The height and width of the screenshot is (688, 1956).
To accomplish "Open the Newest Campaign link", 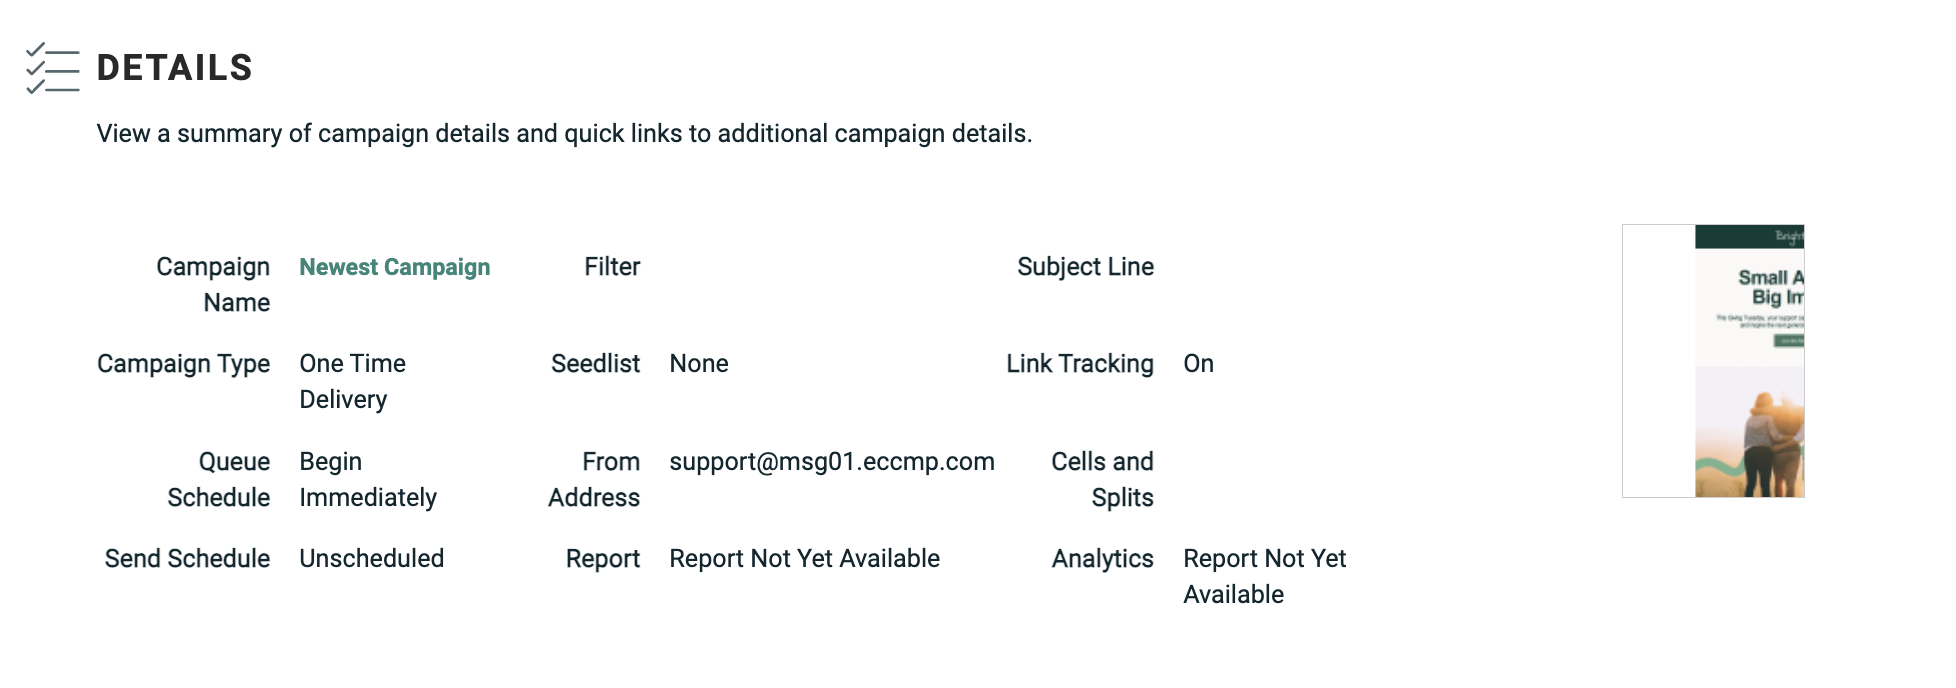I will 394,267.
